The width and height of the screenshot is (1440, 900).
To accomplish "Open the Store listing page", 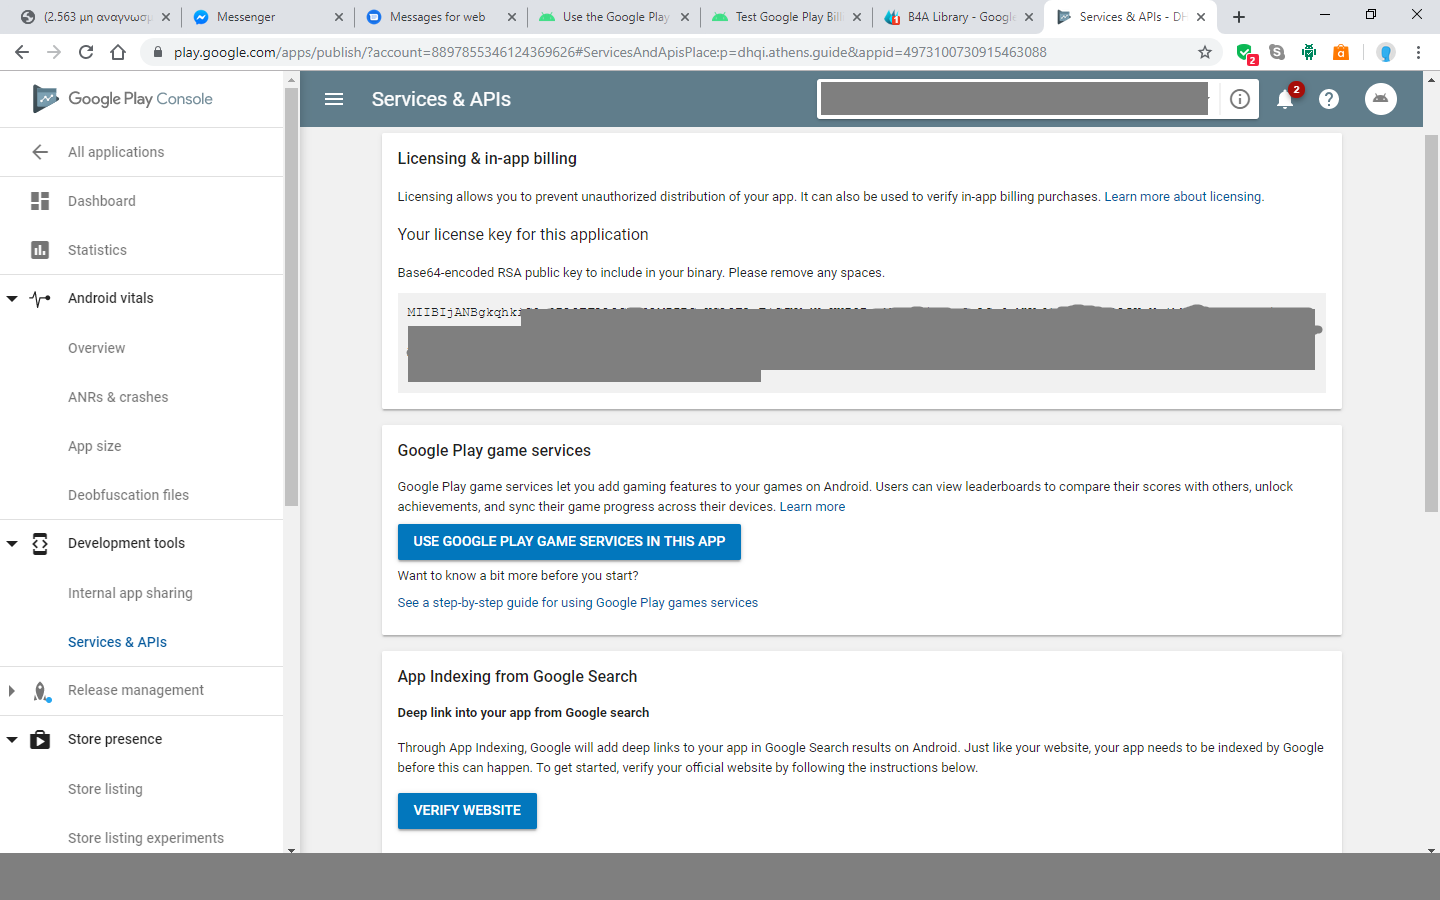I will click(105, 789).
